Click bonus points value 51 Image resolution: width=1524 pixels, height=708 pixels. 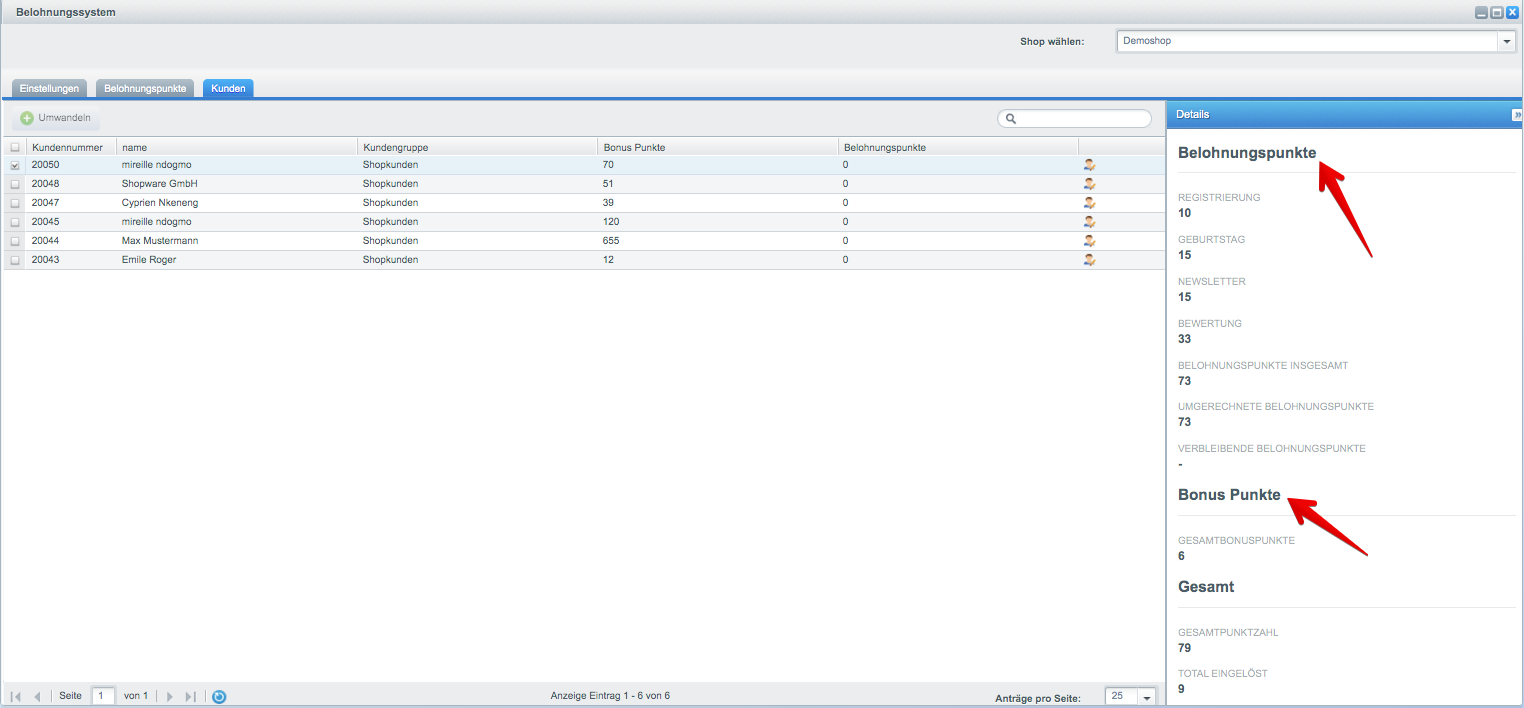click(x=608, y=184)
